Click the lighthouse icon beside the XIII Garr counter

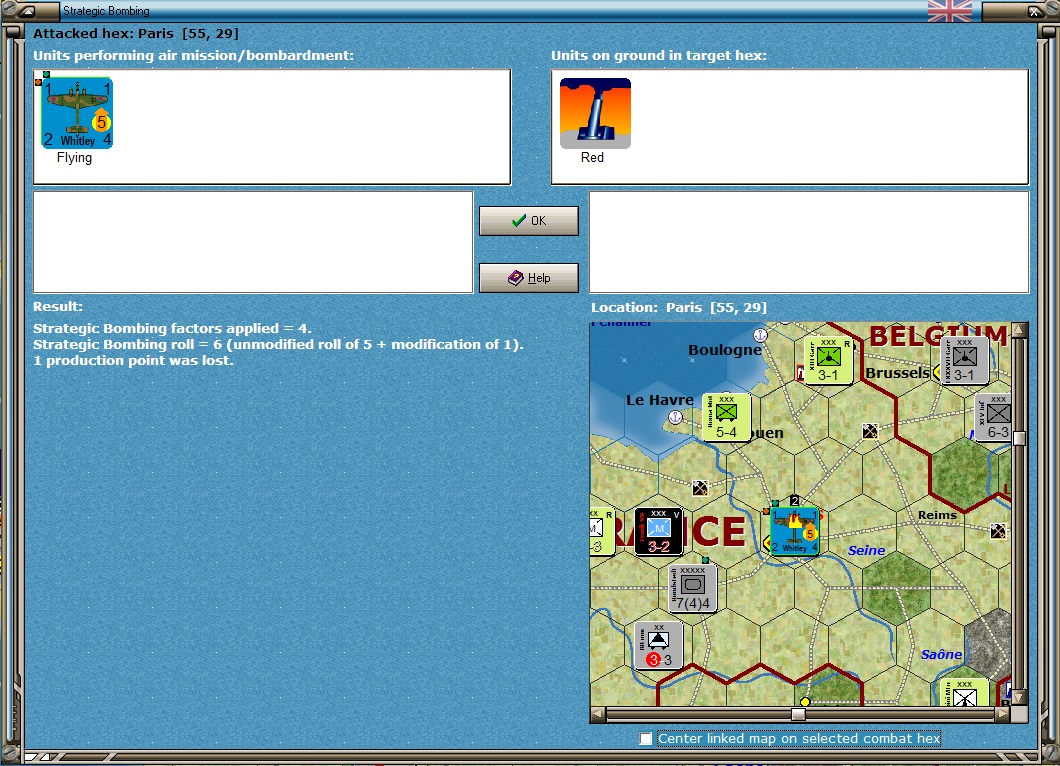pyautogui.click(x=800, y=375)
